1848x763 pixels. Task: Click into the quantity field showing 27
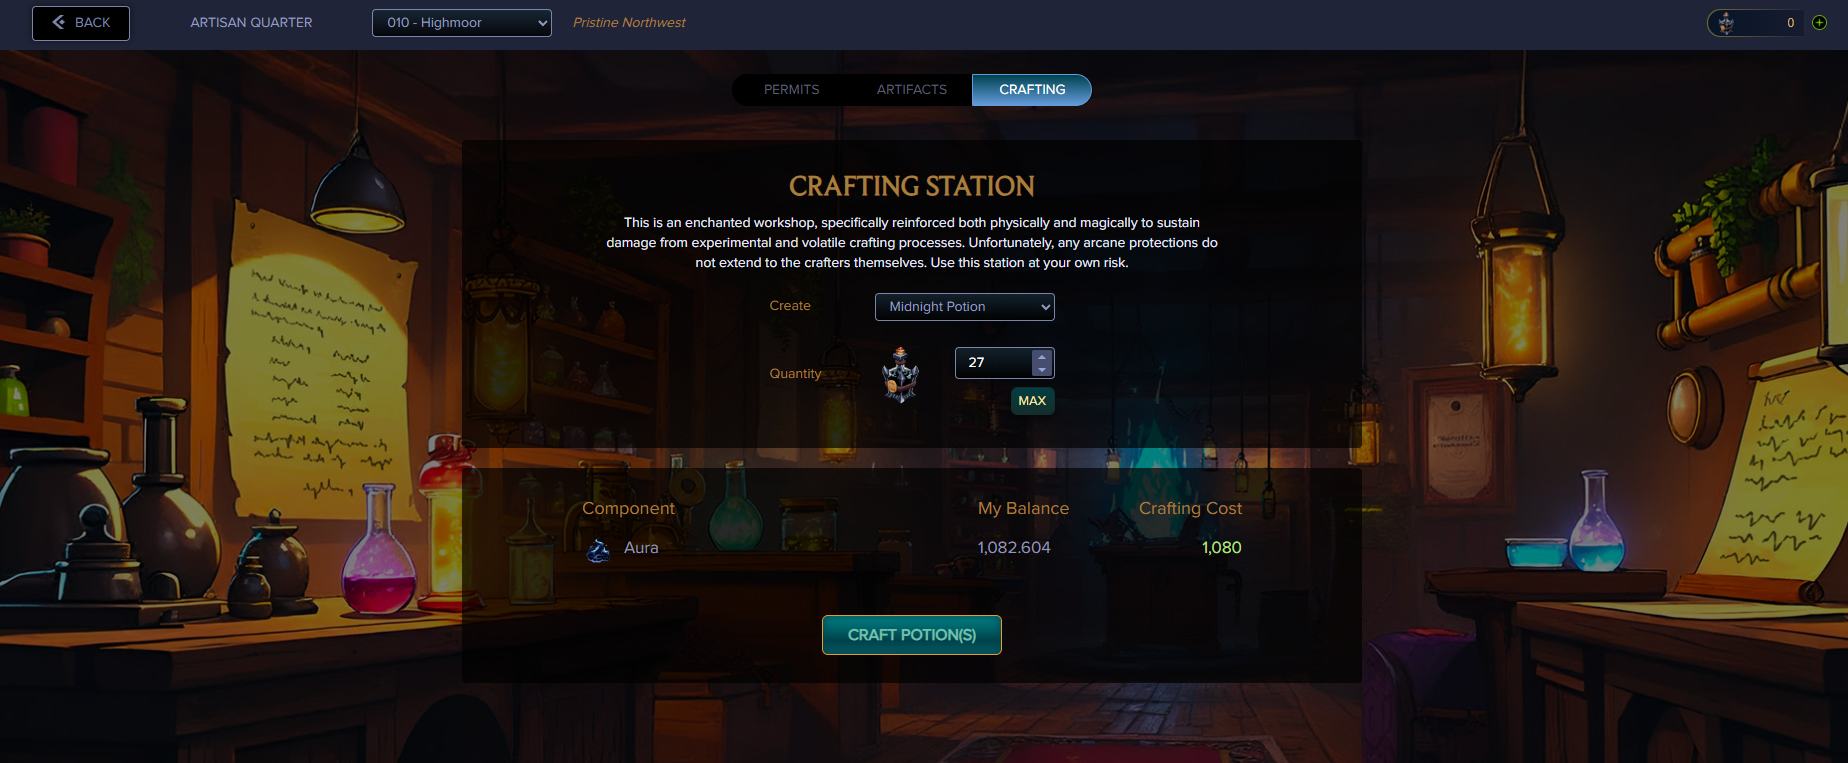(x=994, y=363)
